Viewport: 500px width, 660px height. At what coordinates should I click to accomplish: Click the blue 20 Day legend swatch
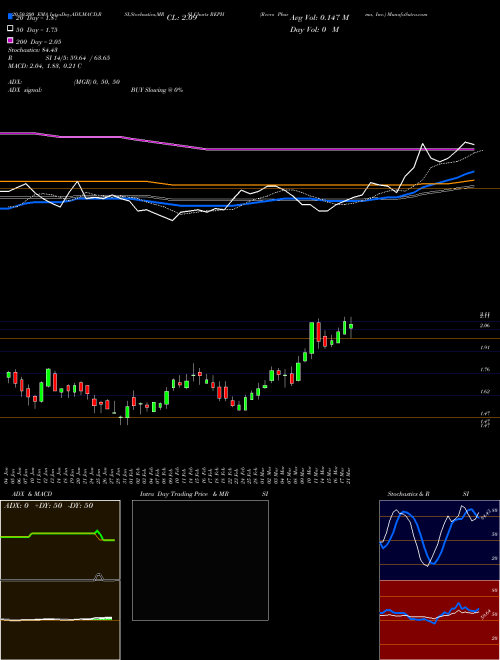[10, 17]
